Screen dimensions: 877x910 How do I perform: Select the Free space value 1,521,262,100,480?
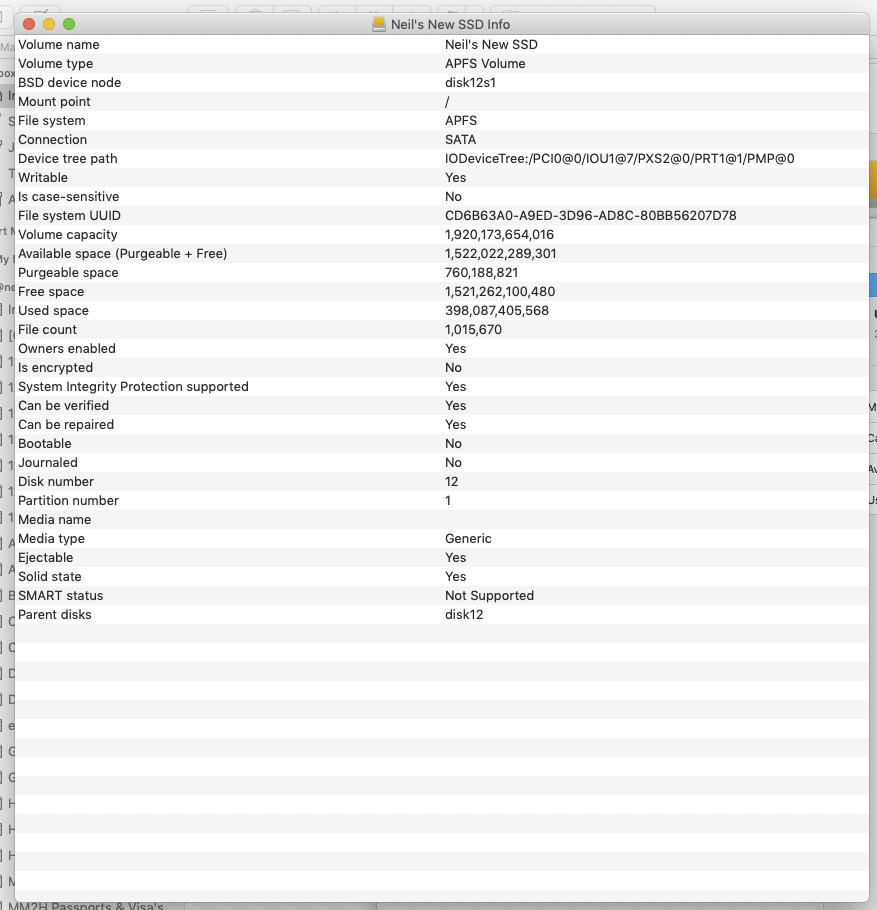pyautogui.click(x=500, y=292)
